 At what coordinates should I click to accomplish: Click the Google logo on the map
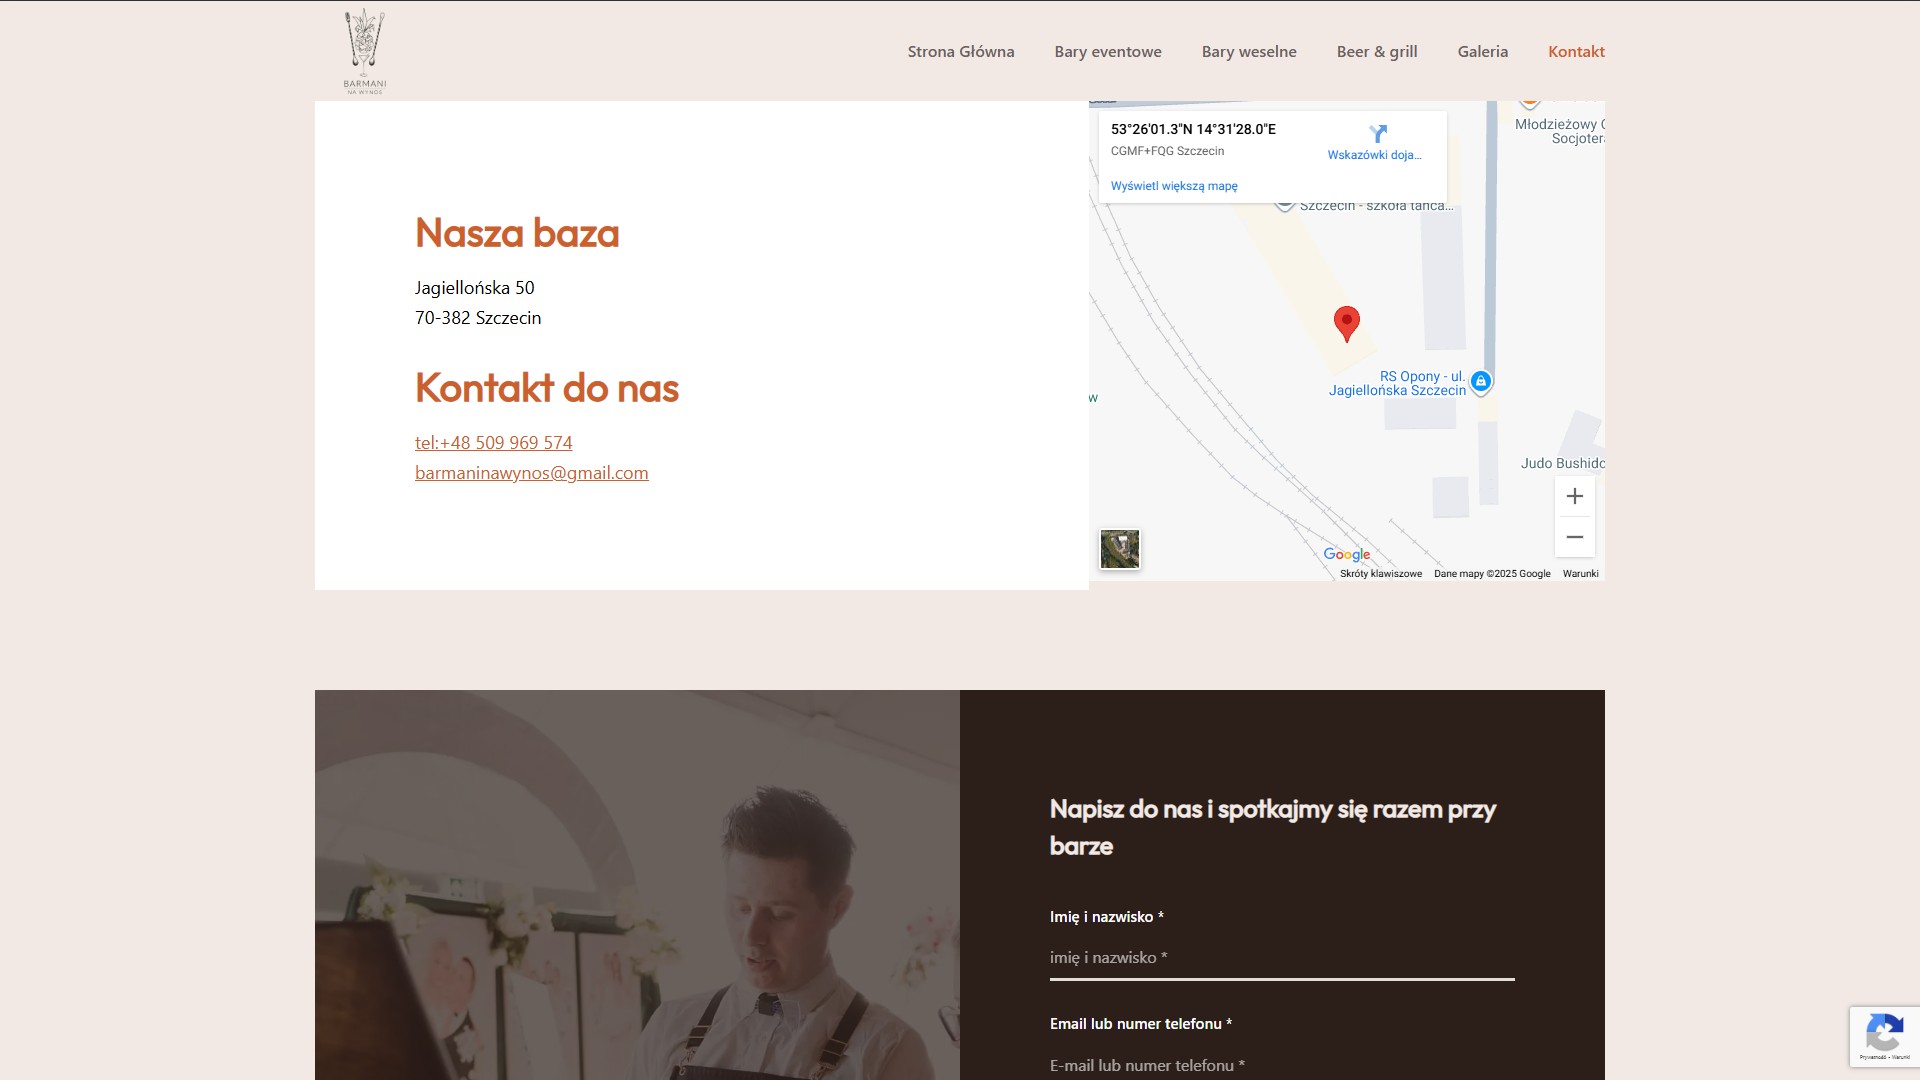click(1346, 555)
